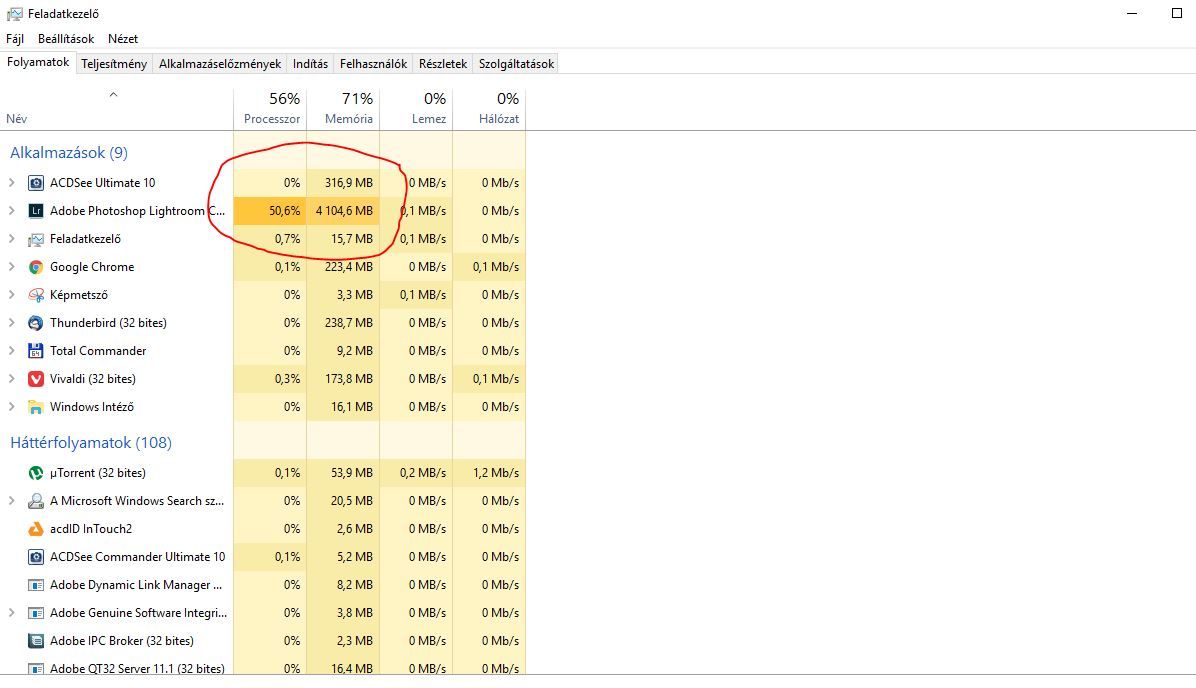Open the Szolgáltatások tab

(x=516, y=64)
